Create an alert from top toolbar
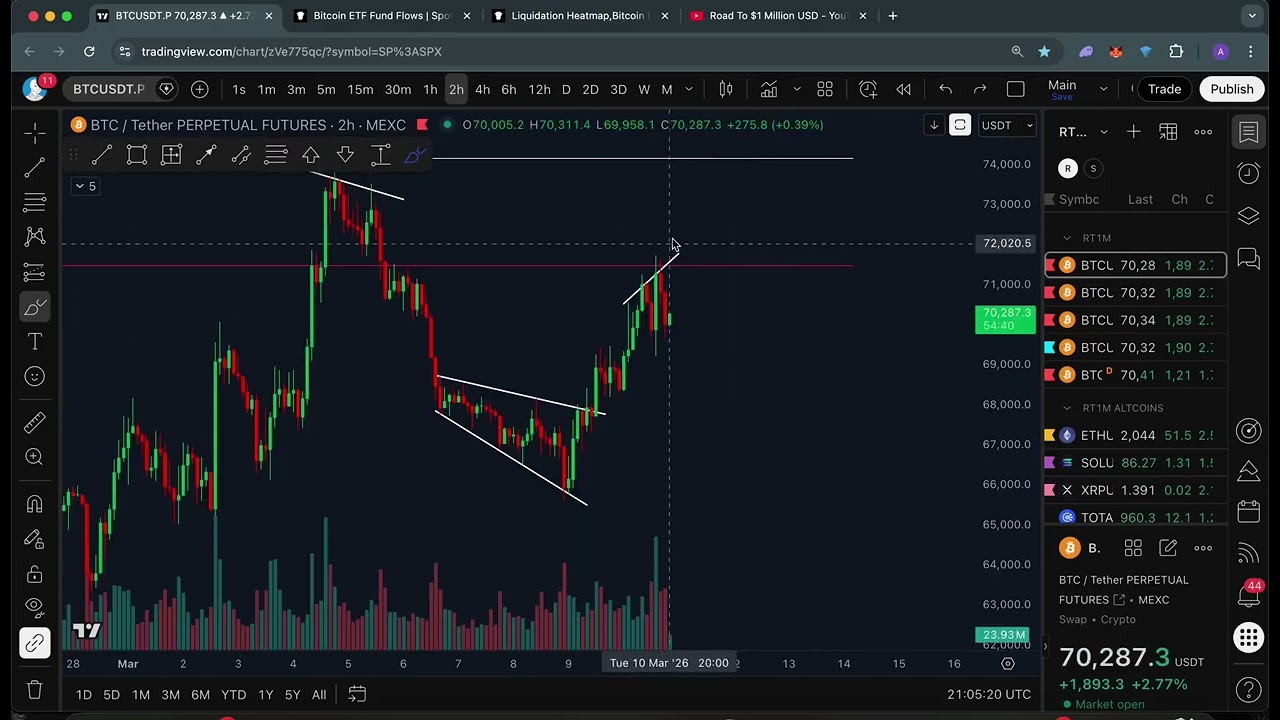The height and width of the screenshot is (720, 1280). click(x=868, y=89)
